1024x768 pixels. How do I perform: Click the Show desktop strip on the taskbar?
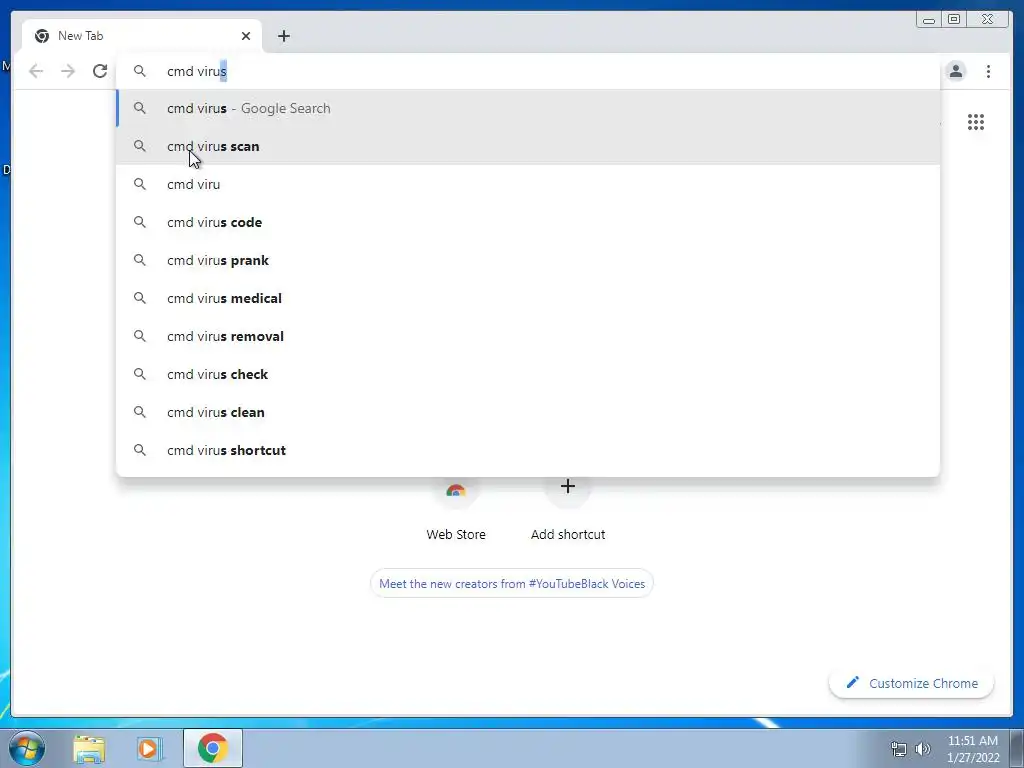pyautogui.click(x=1017, y=748)
